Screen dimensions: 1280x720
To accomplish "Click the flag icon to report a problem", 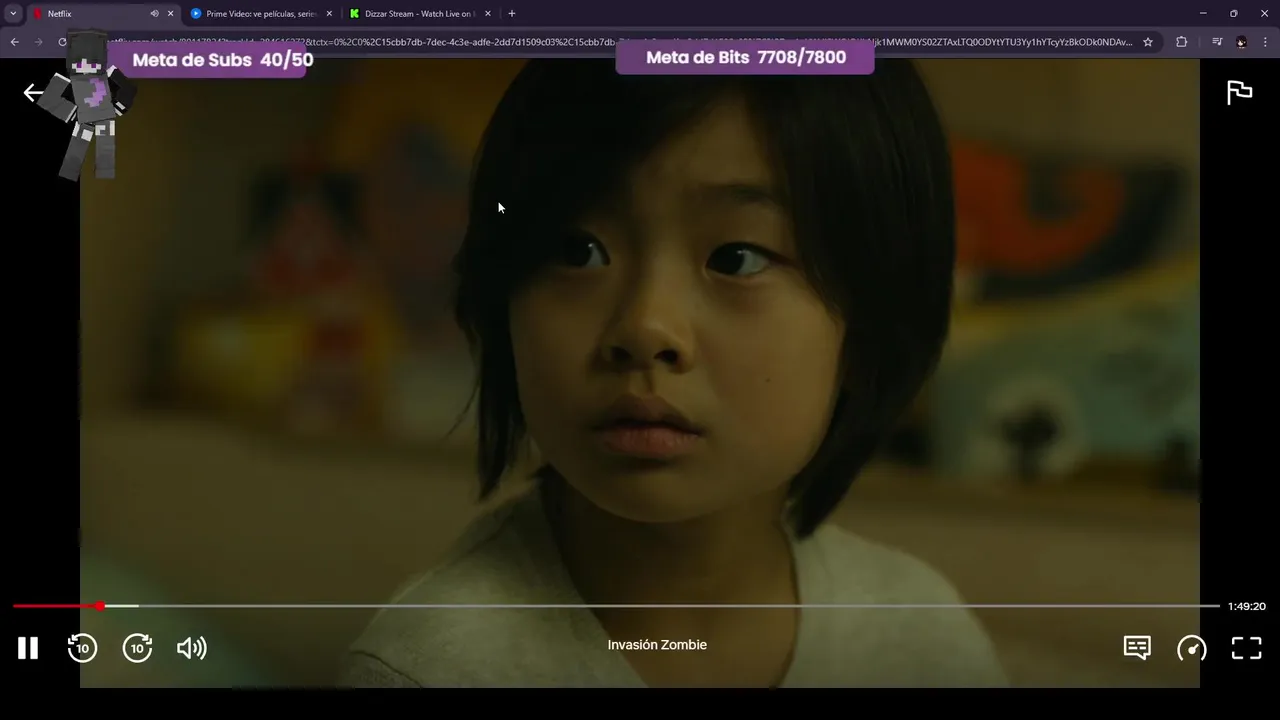I will coord(1240,92).
